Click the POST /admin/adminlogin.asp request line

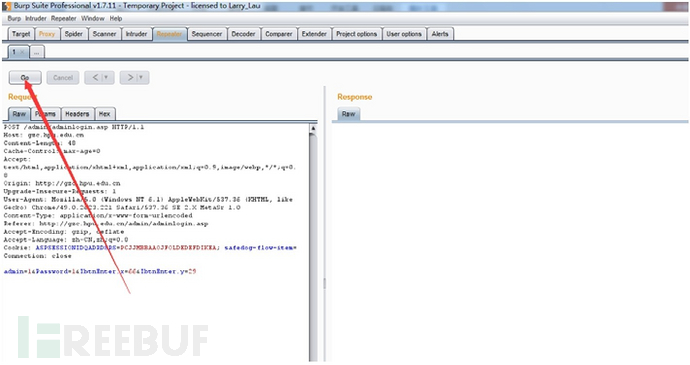click(74, 127)
